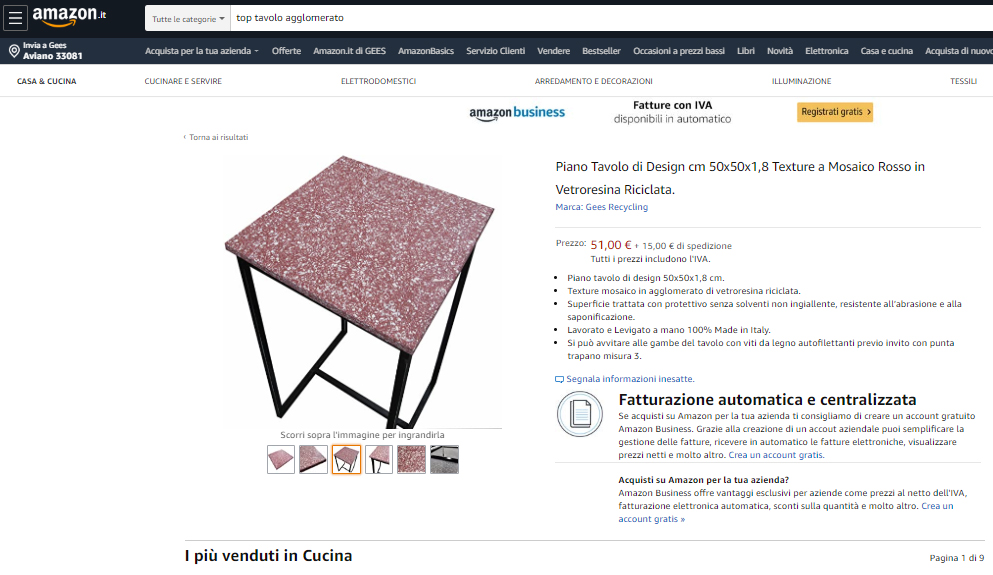Expand Acquista per la tua azienda menu
The image size is (993, 575).
click(201, 51)
